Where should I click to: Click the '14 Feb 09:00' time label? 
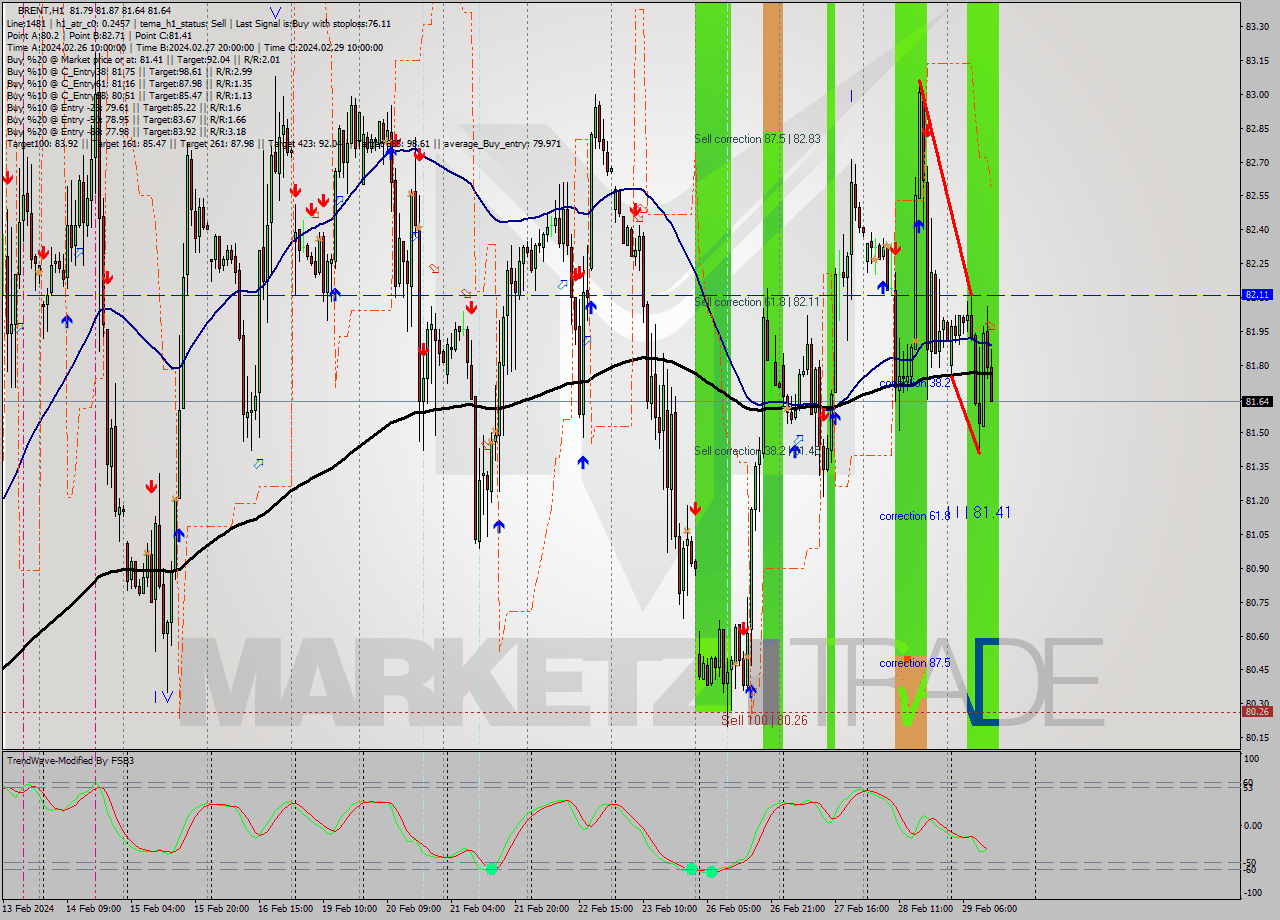93,908
